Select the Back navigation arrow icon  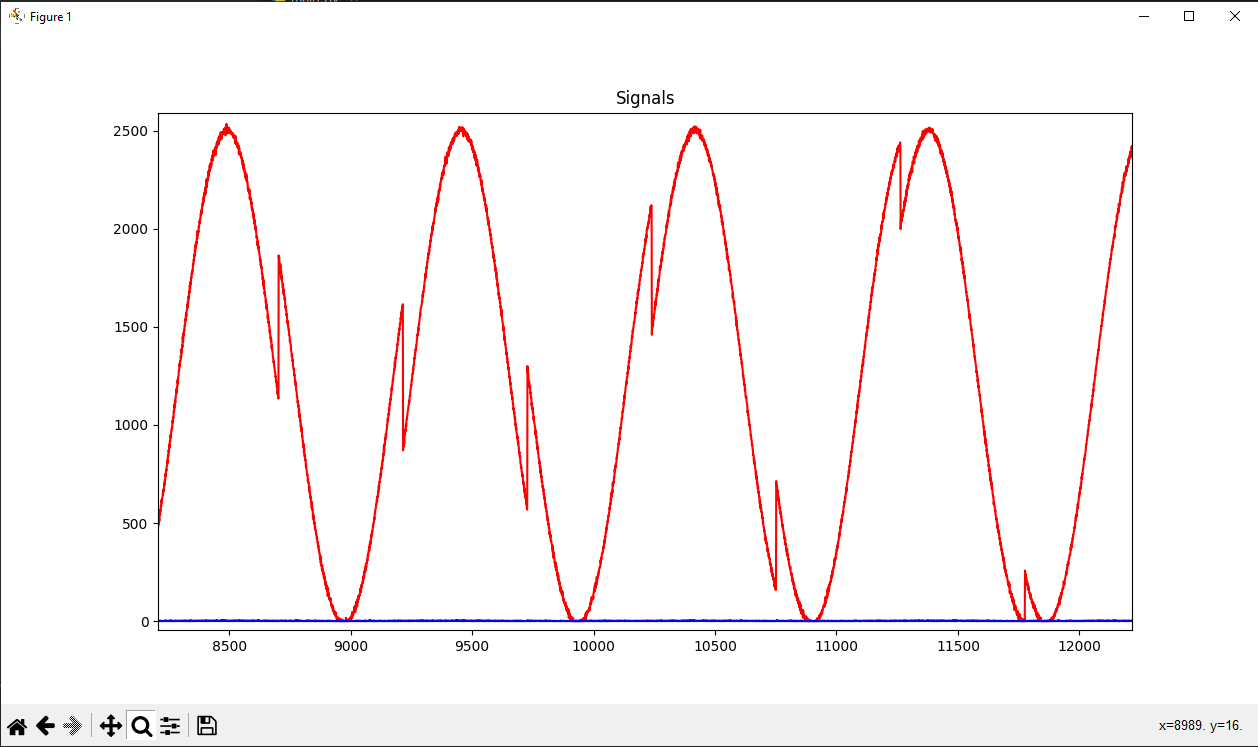(x=45, y=725)
